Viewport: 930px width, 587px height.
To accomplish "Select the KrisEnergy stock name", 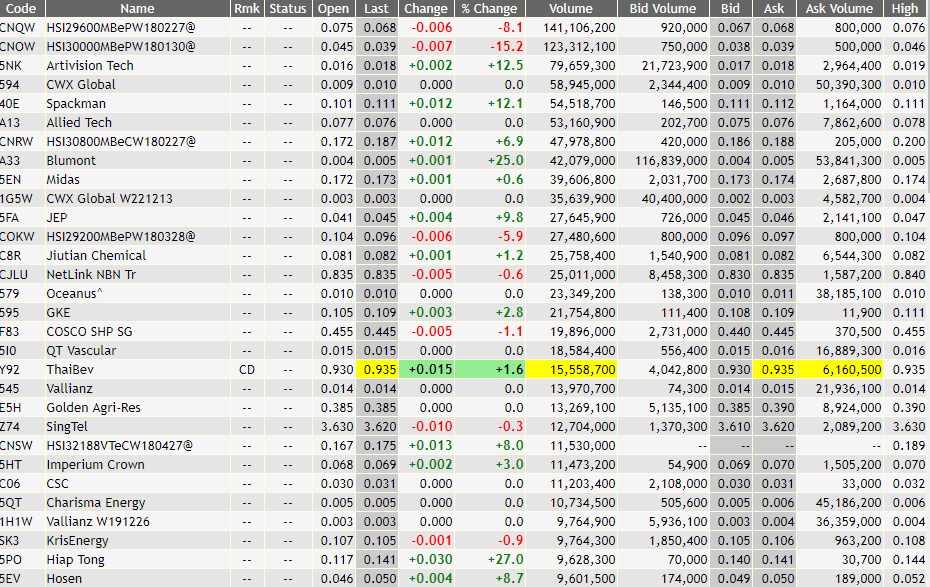I will click(78, 540).
